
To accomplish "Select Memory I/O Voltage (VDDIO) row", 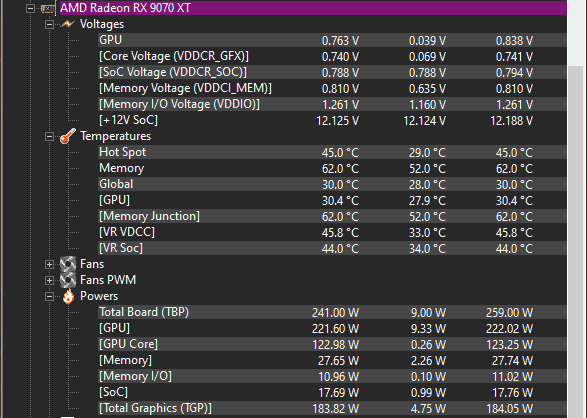I will point(332,104).
